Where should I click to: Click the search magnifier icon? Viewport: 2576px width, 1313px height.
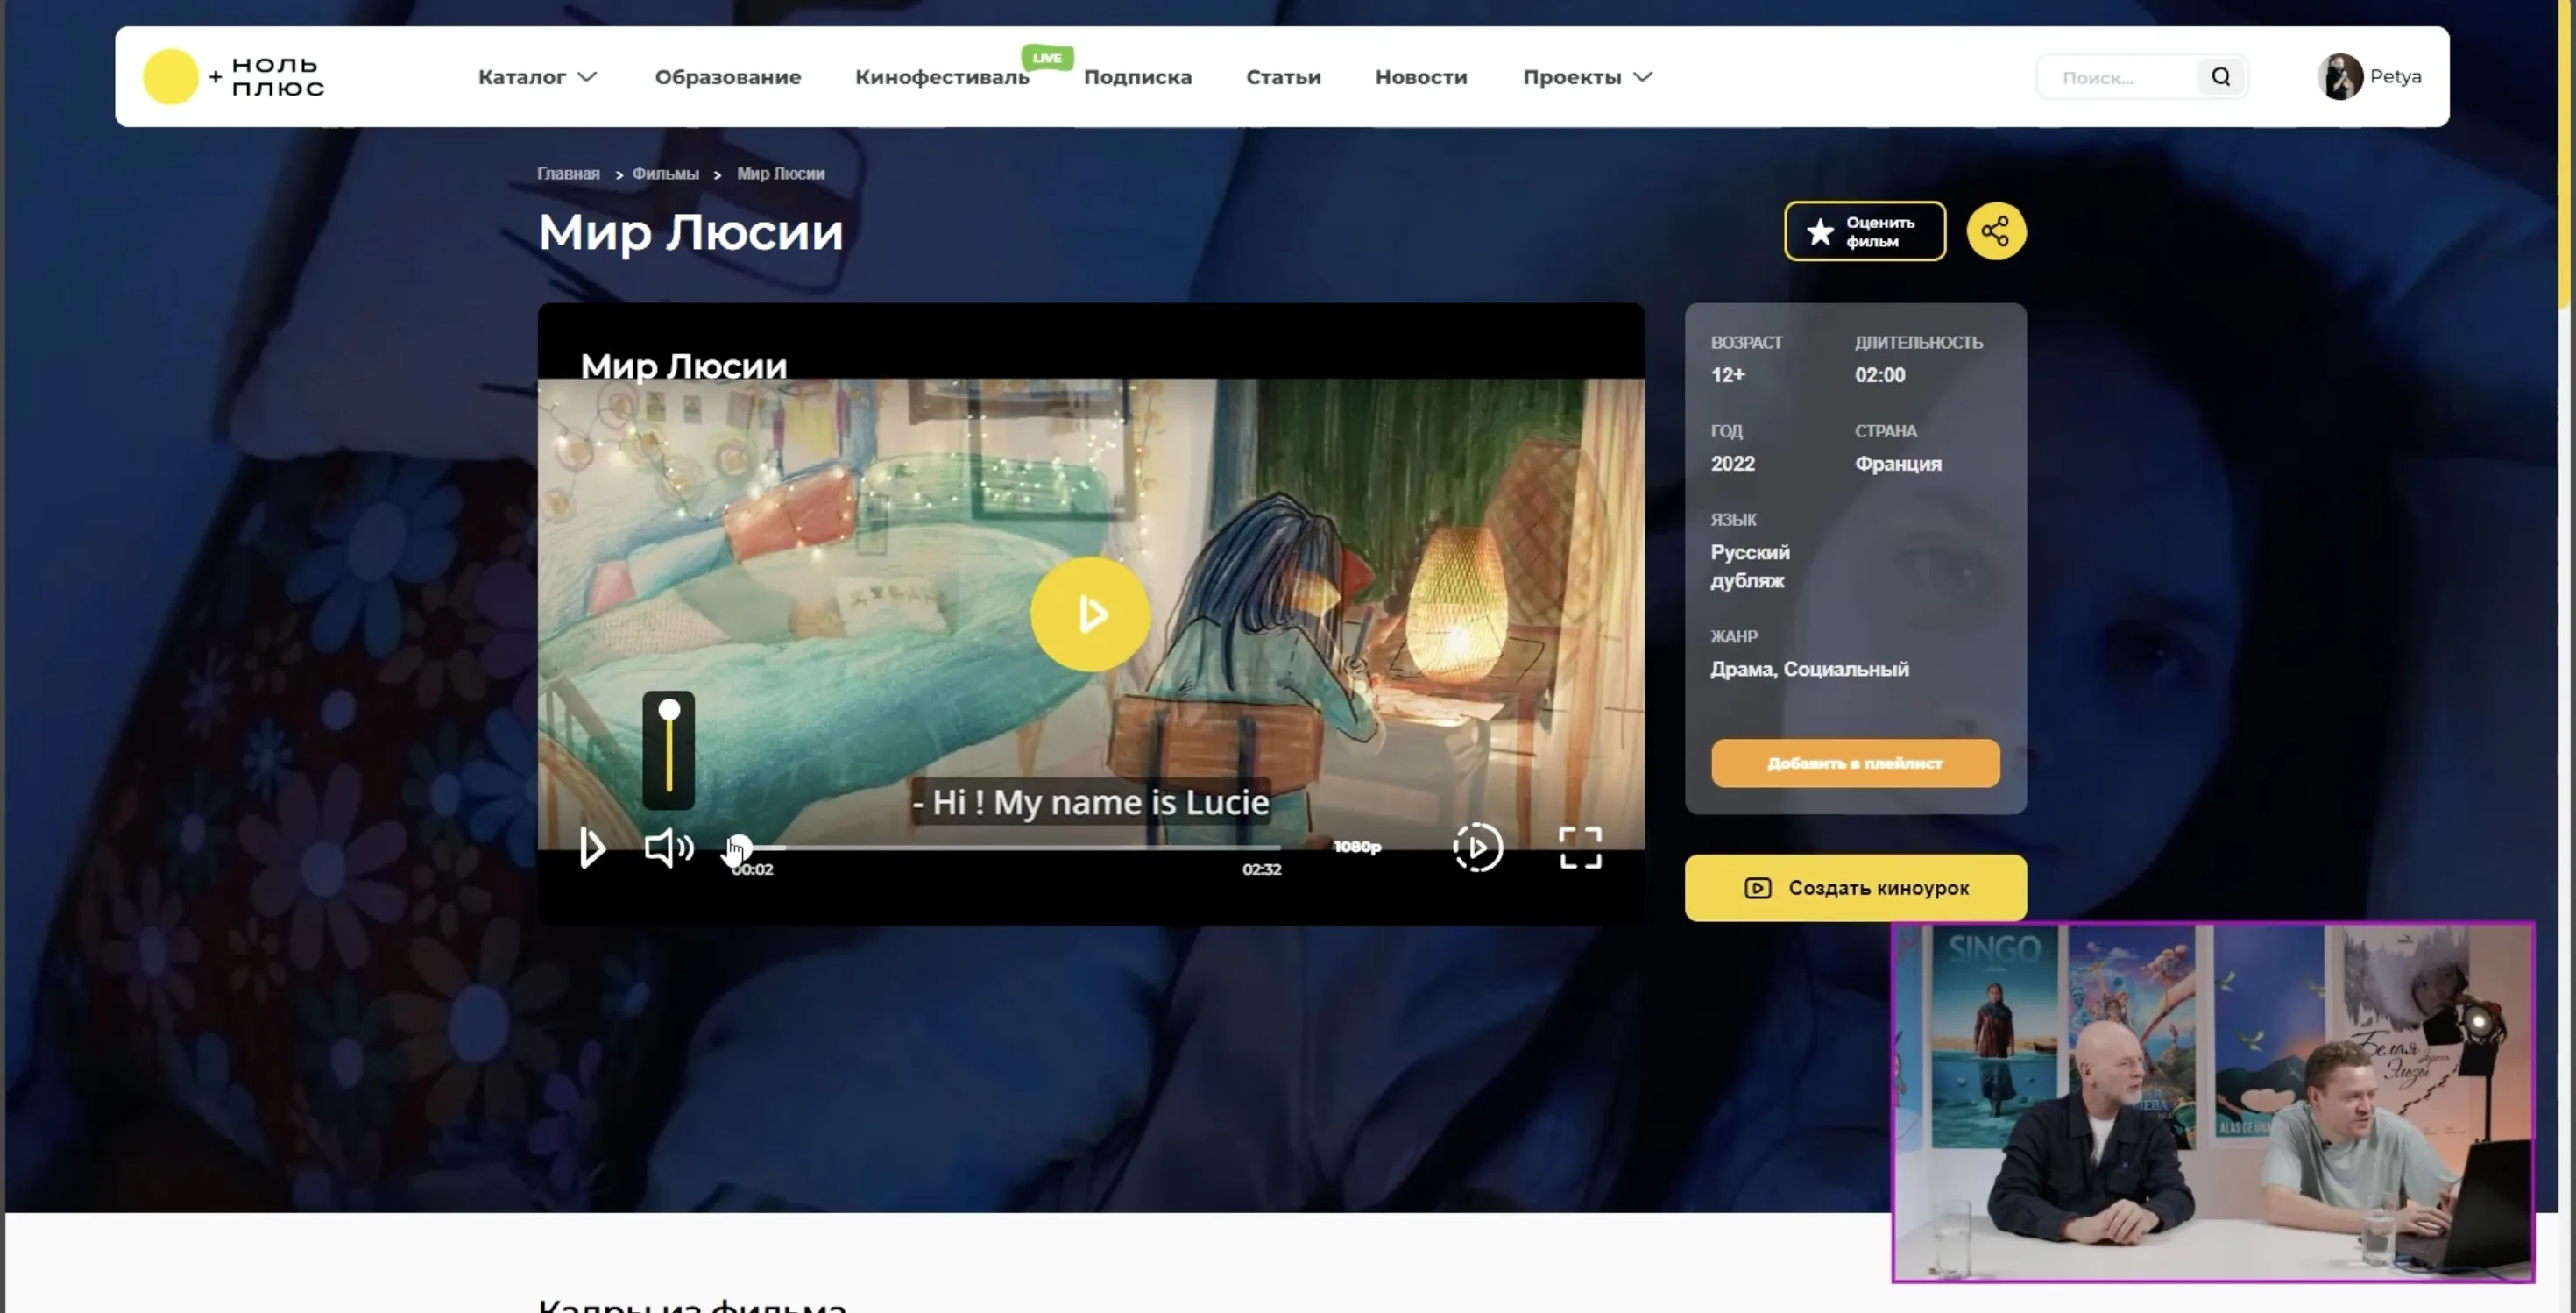2221,77
